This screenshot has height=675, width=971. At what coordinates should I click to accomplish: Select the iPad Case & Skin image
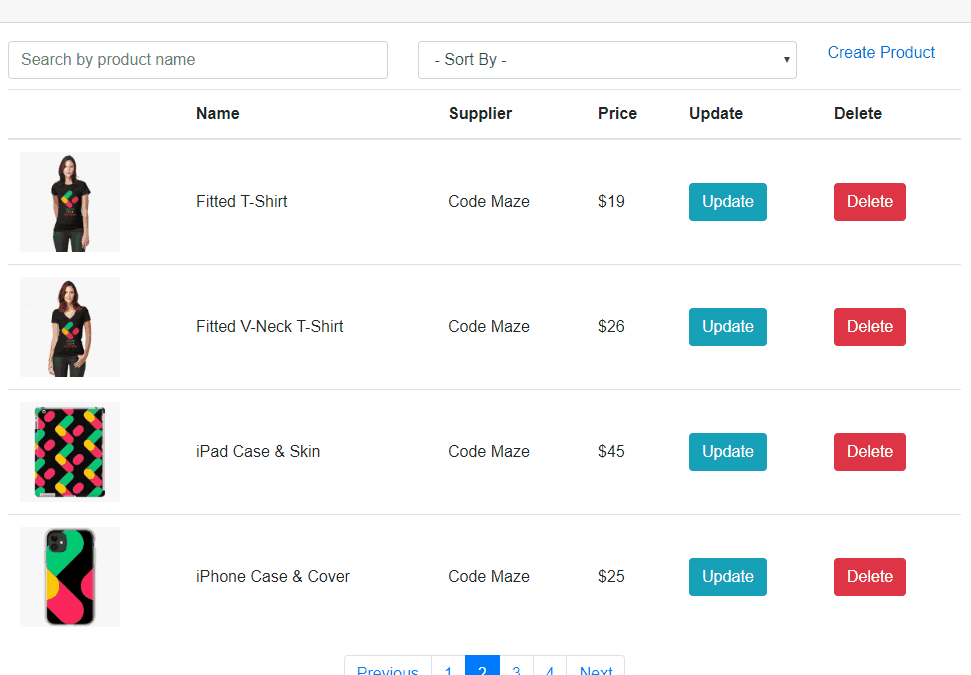70,452
